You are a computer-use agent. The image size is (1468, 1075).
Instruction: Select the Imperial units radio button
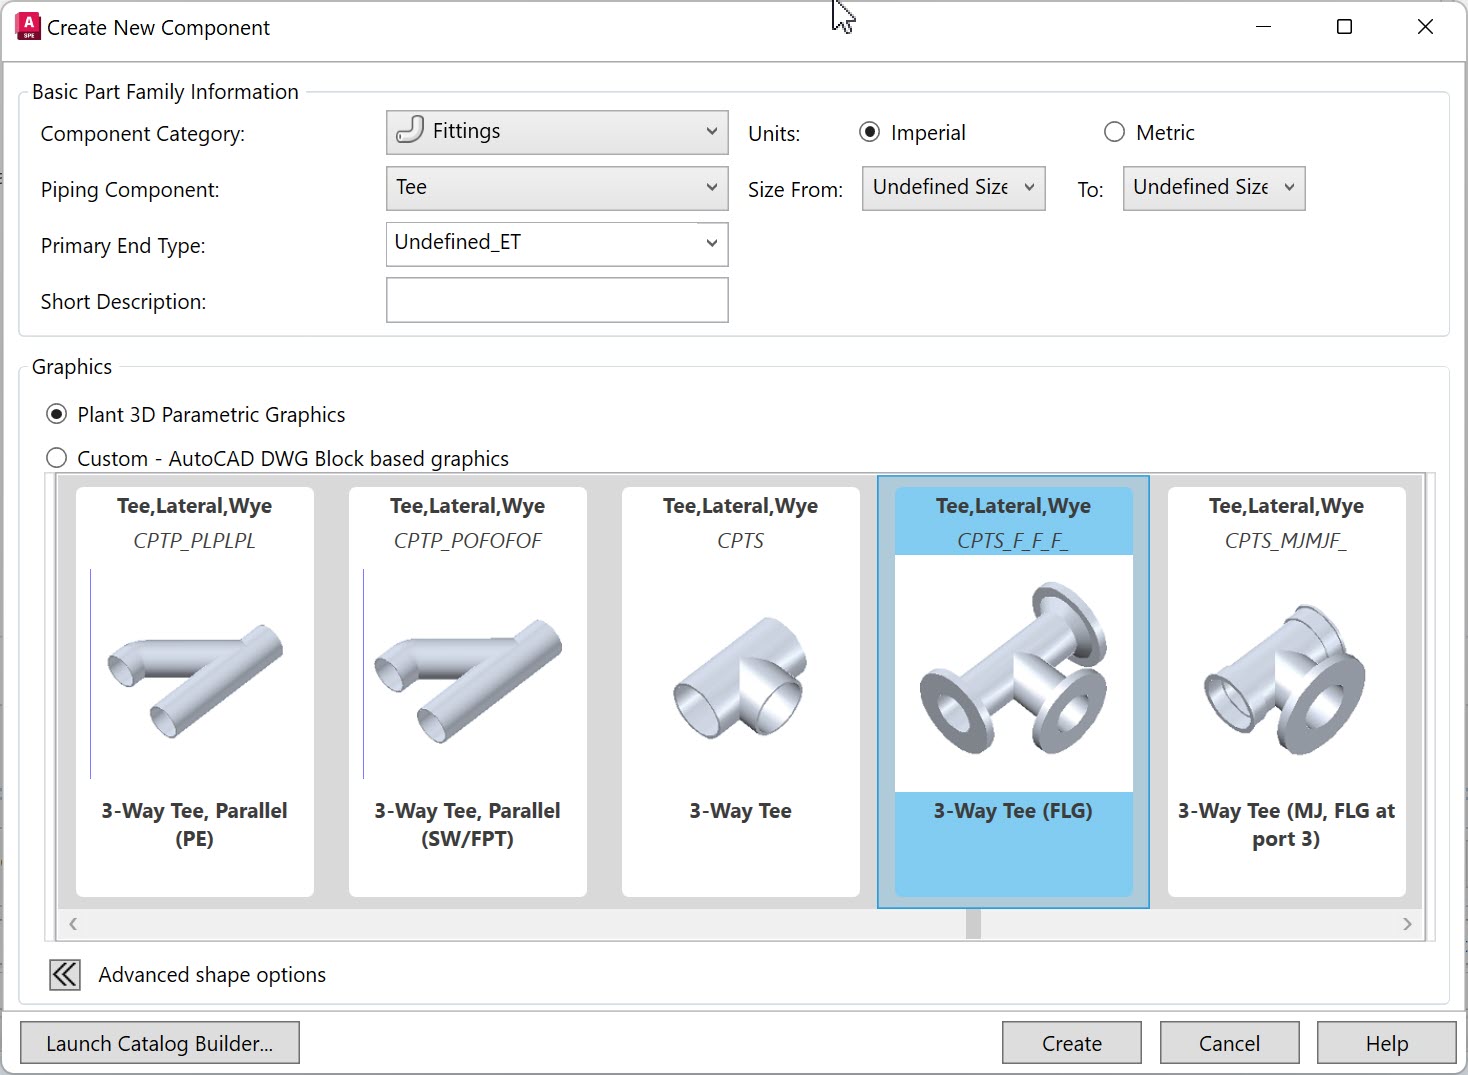(870, 132)
